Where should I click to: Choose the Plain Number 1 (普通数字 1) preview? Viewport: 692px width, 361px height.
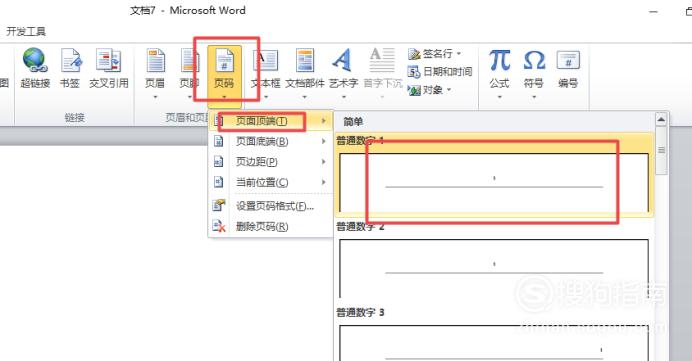click(x=494, y=182)
